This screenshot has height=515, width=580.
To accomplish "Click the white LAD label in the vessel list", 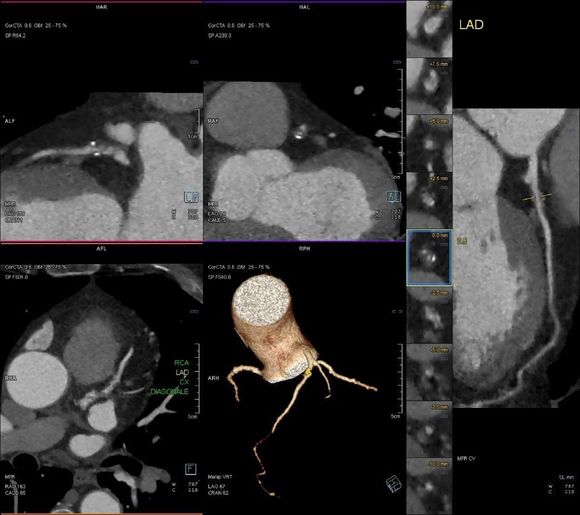I will [182, 372].
